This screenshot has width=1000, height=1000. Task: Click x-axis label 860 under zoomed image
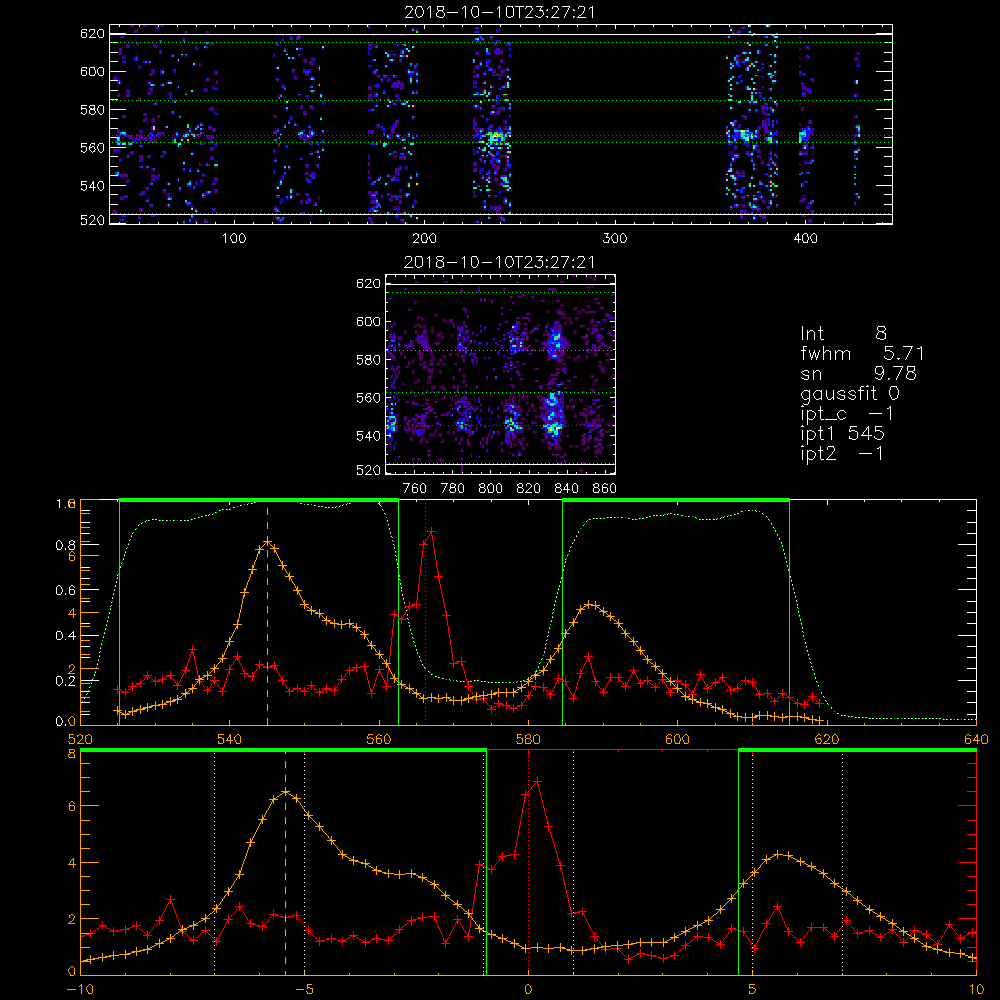605,489
